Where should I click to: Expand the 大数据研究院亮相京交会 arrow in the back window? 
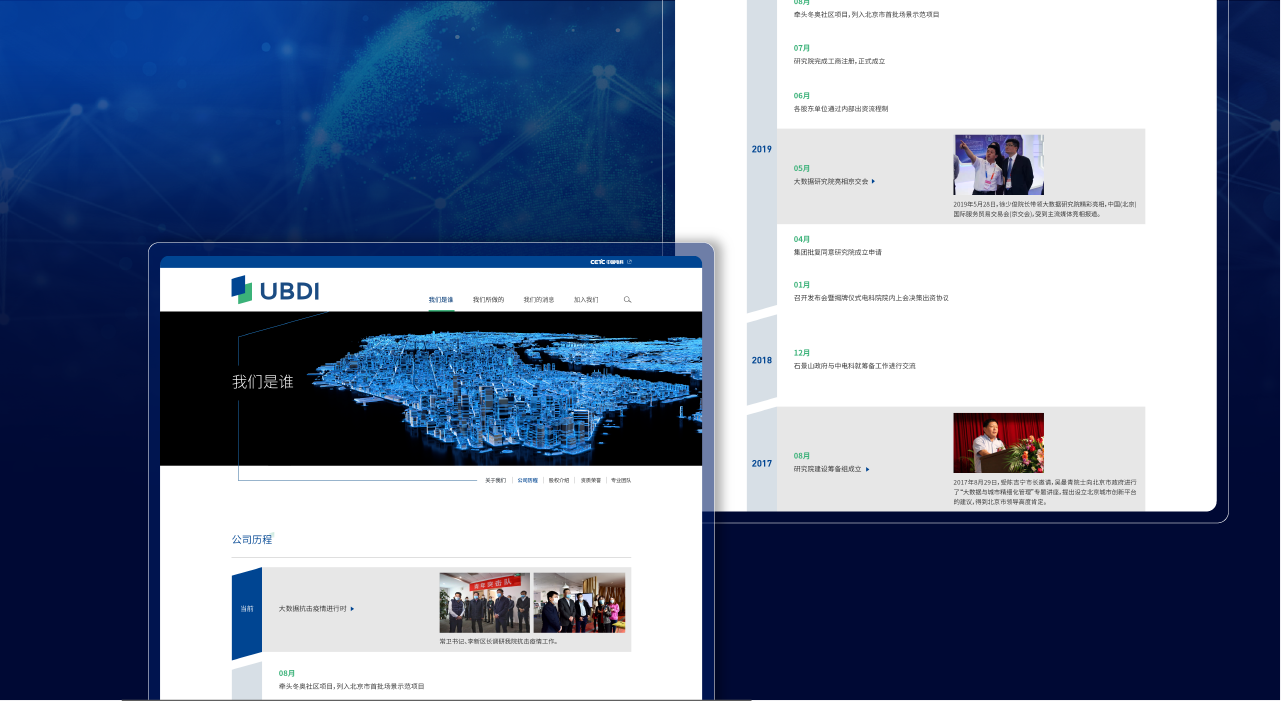(873, 182)
